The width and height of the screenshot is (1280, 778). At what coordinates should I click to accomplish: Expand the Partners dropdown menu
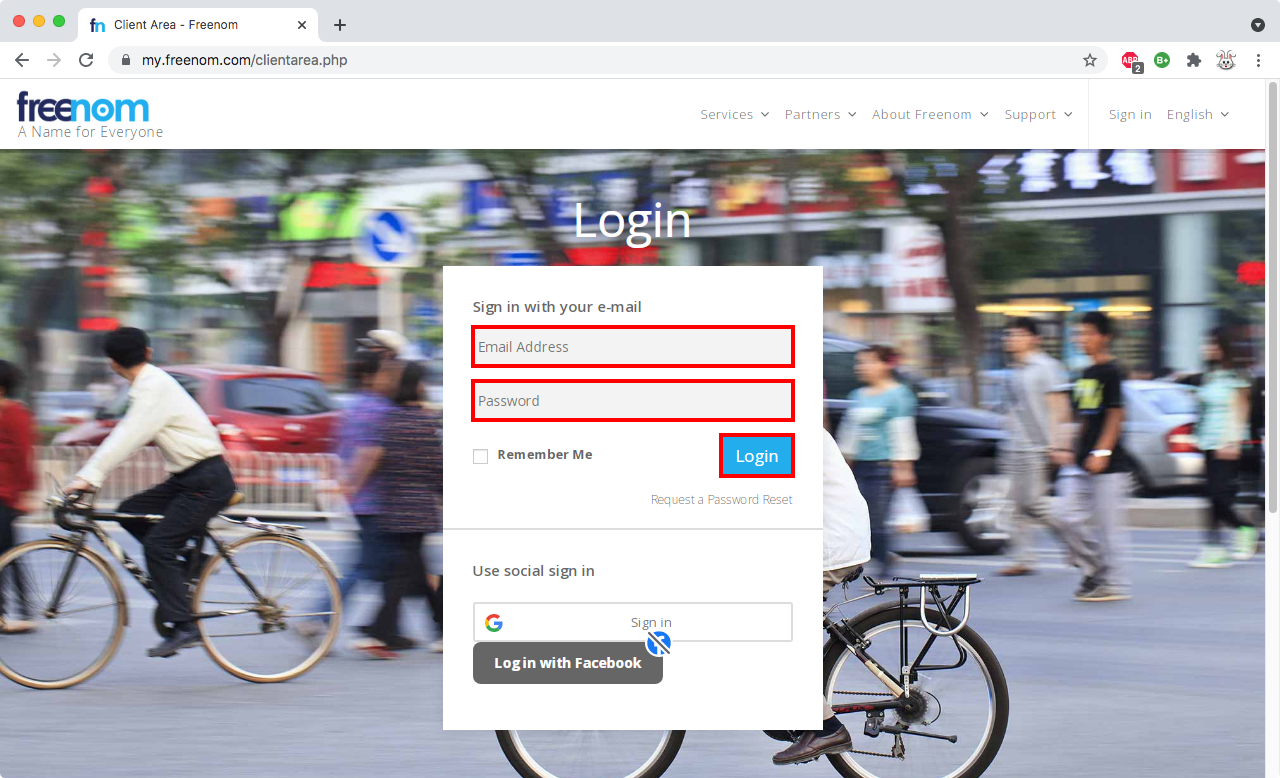tap(820, 115)
